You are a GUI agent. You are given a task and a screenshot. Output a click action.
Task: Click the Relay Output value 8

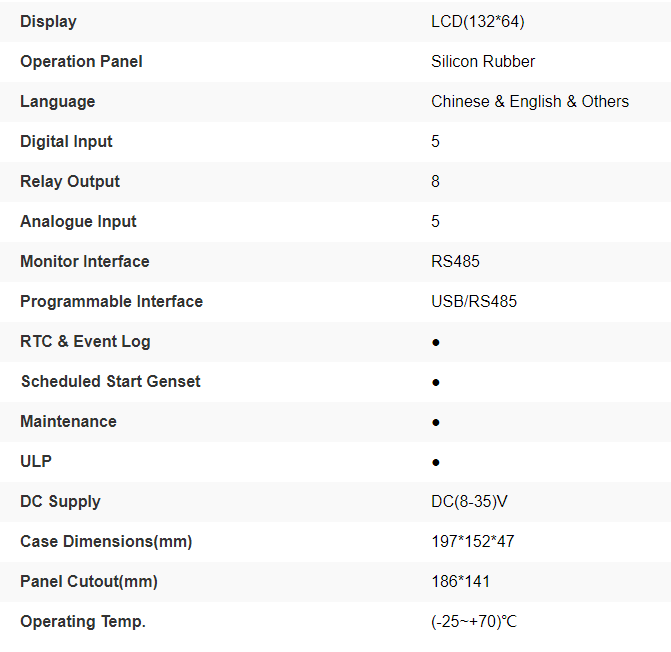coord(436,181)
